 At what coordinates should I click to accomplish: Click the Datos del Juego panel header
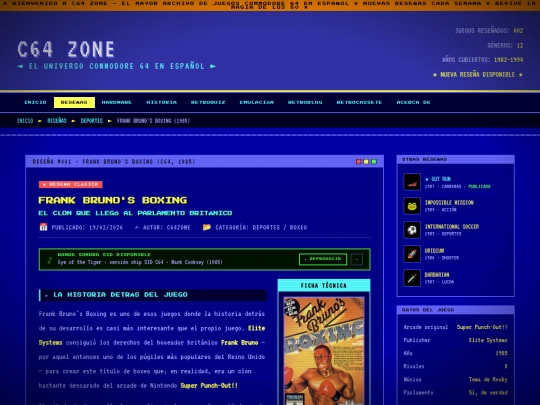point(455,310)
